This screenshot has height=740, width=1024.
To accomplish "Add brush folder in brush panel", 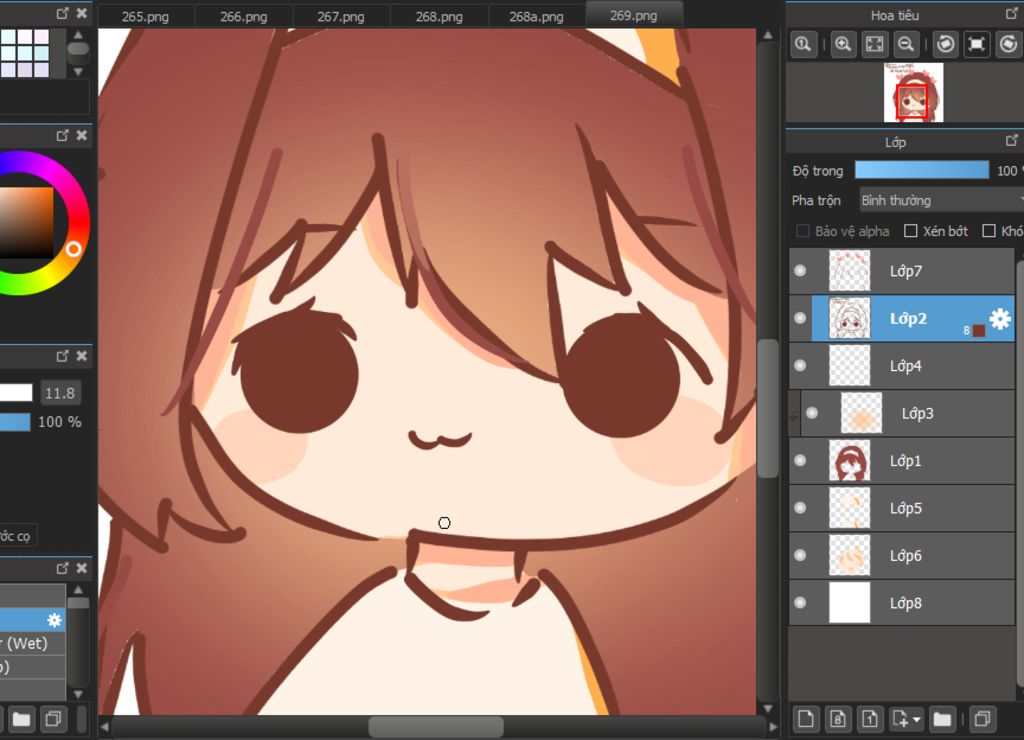I will 21,719.
